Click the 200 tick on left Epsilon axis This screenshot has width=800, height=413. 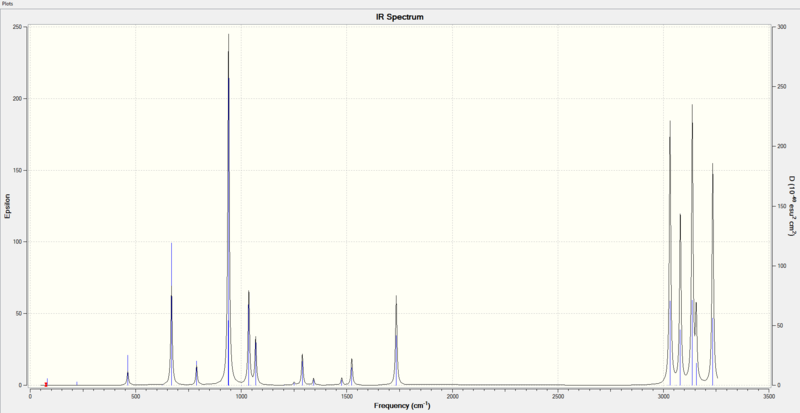point(19,99)
